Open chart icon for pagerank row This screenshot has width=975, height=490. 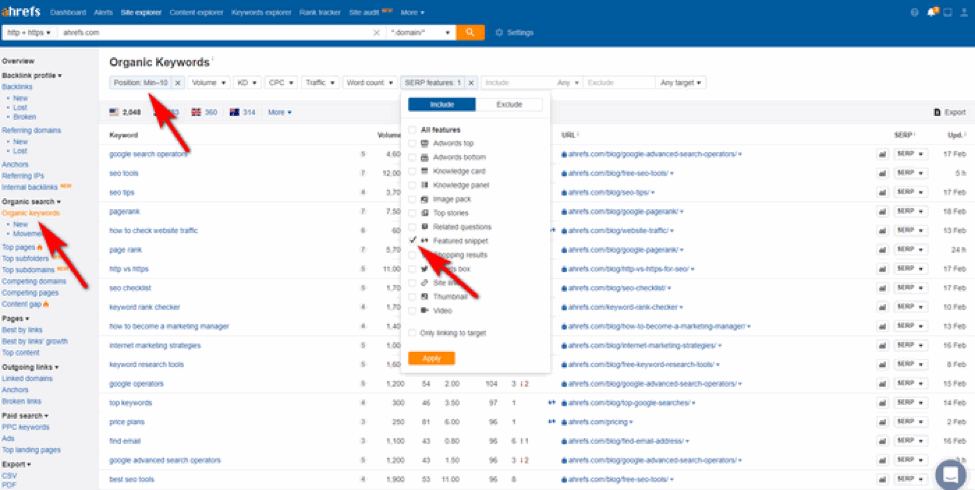(x=882, y=211)
